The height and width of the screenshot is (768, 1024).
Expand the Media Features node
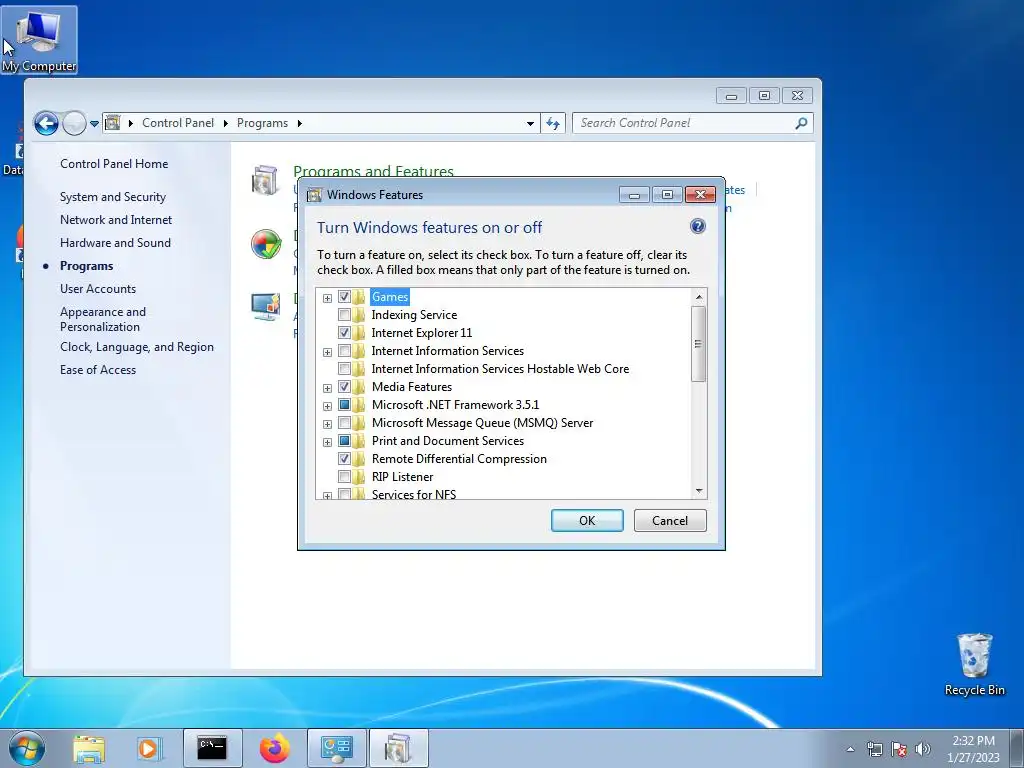pos(327,389)
